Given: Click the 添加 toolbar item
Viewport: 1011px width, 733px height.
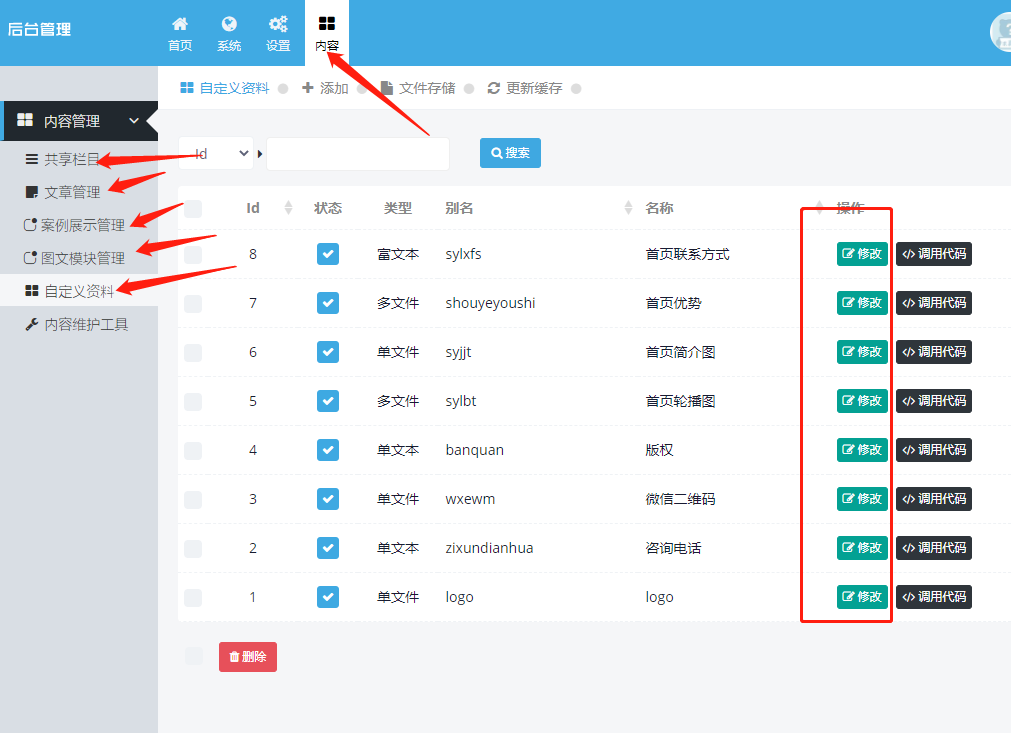Looking at the screenshot, I should pos(326,88).
